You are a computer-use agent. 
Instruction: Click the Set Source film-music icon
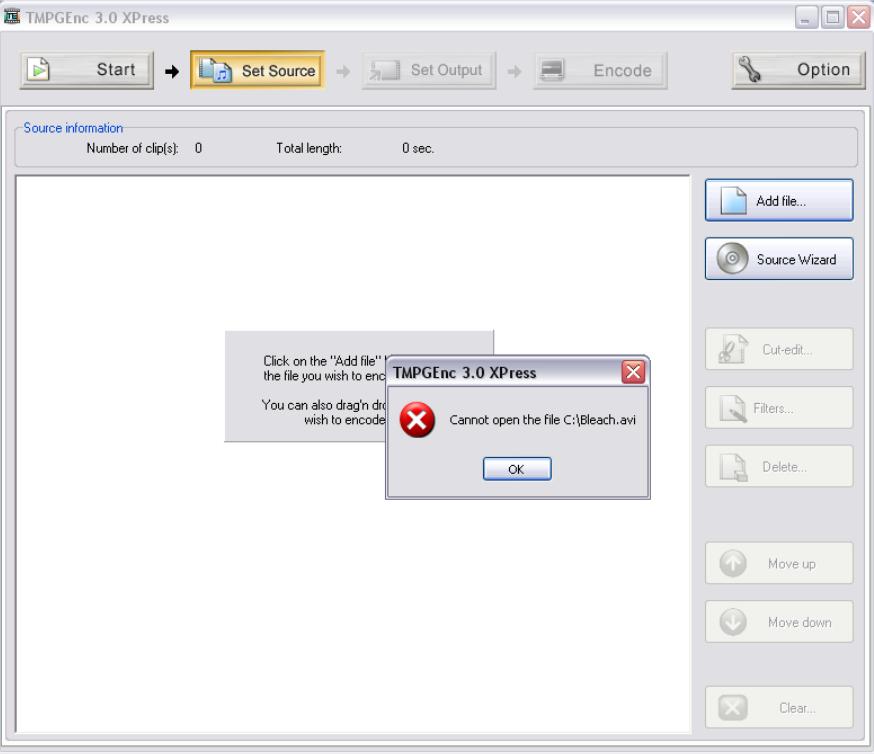(216, 70)
